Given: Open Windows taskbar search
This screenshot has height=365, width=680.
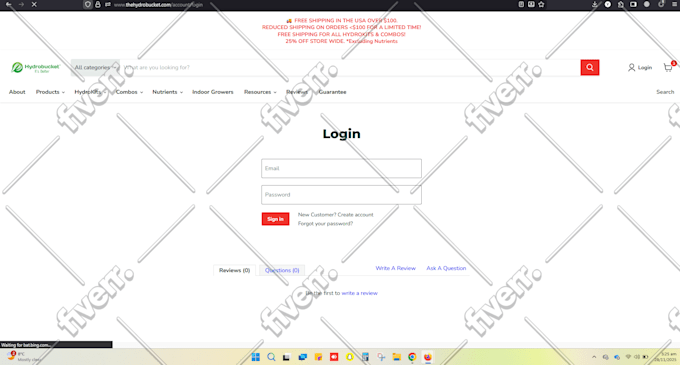Looking at the screenshot, I should [271, 357].
